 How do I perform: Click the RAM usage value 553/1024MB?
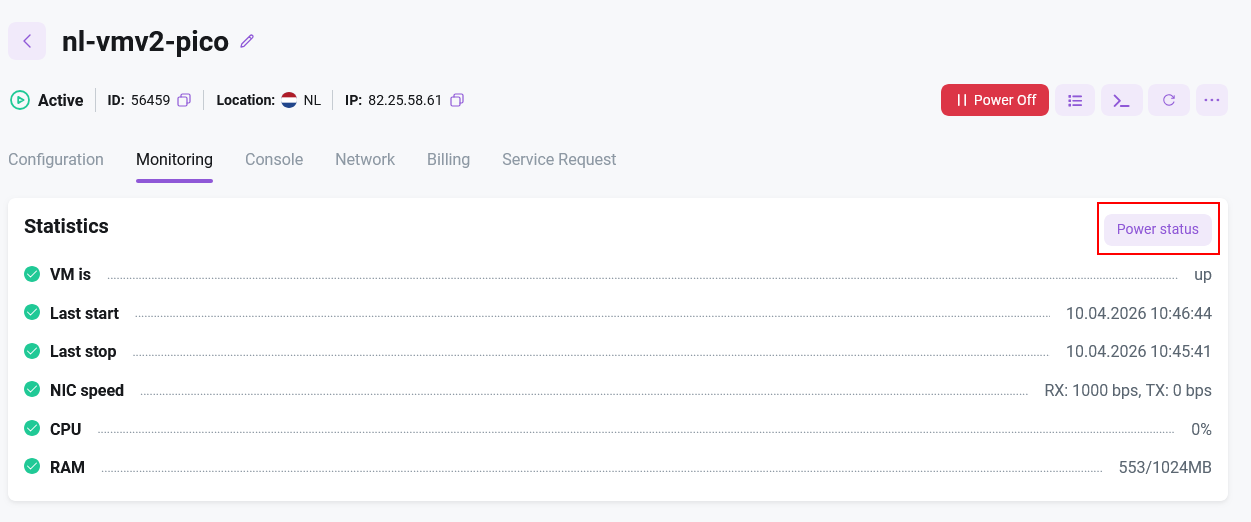tap(1165, 467)
